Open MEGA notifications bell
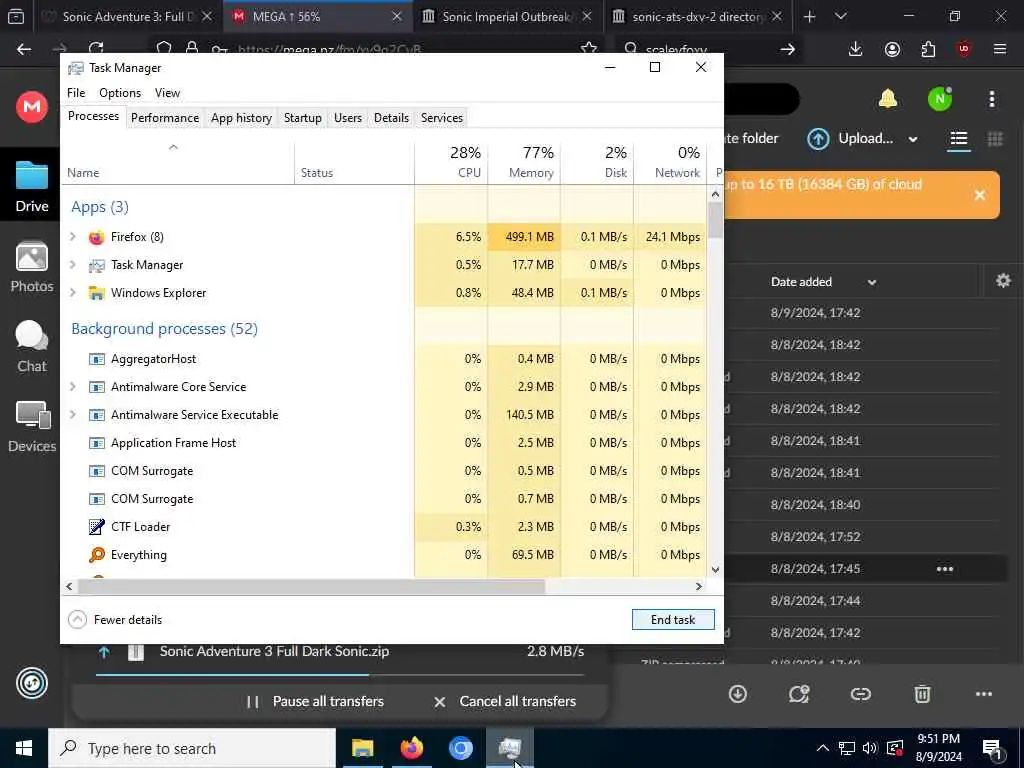The image size is (1024, 768). 888,99
